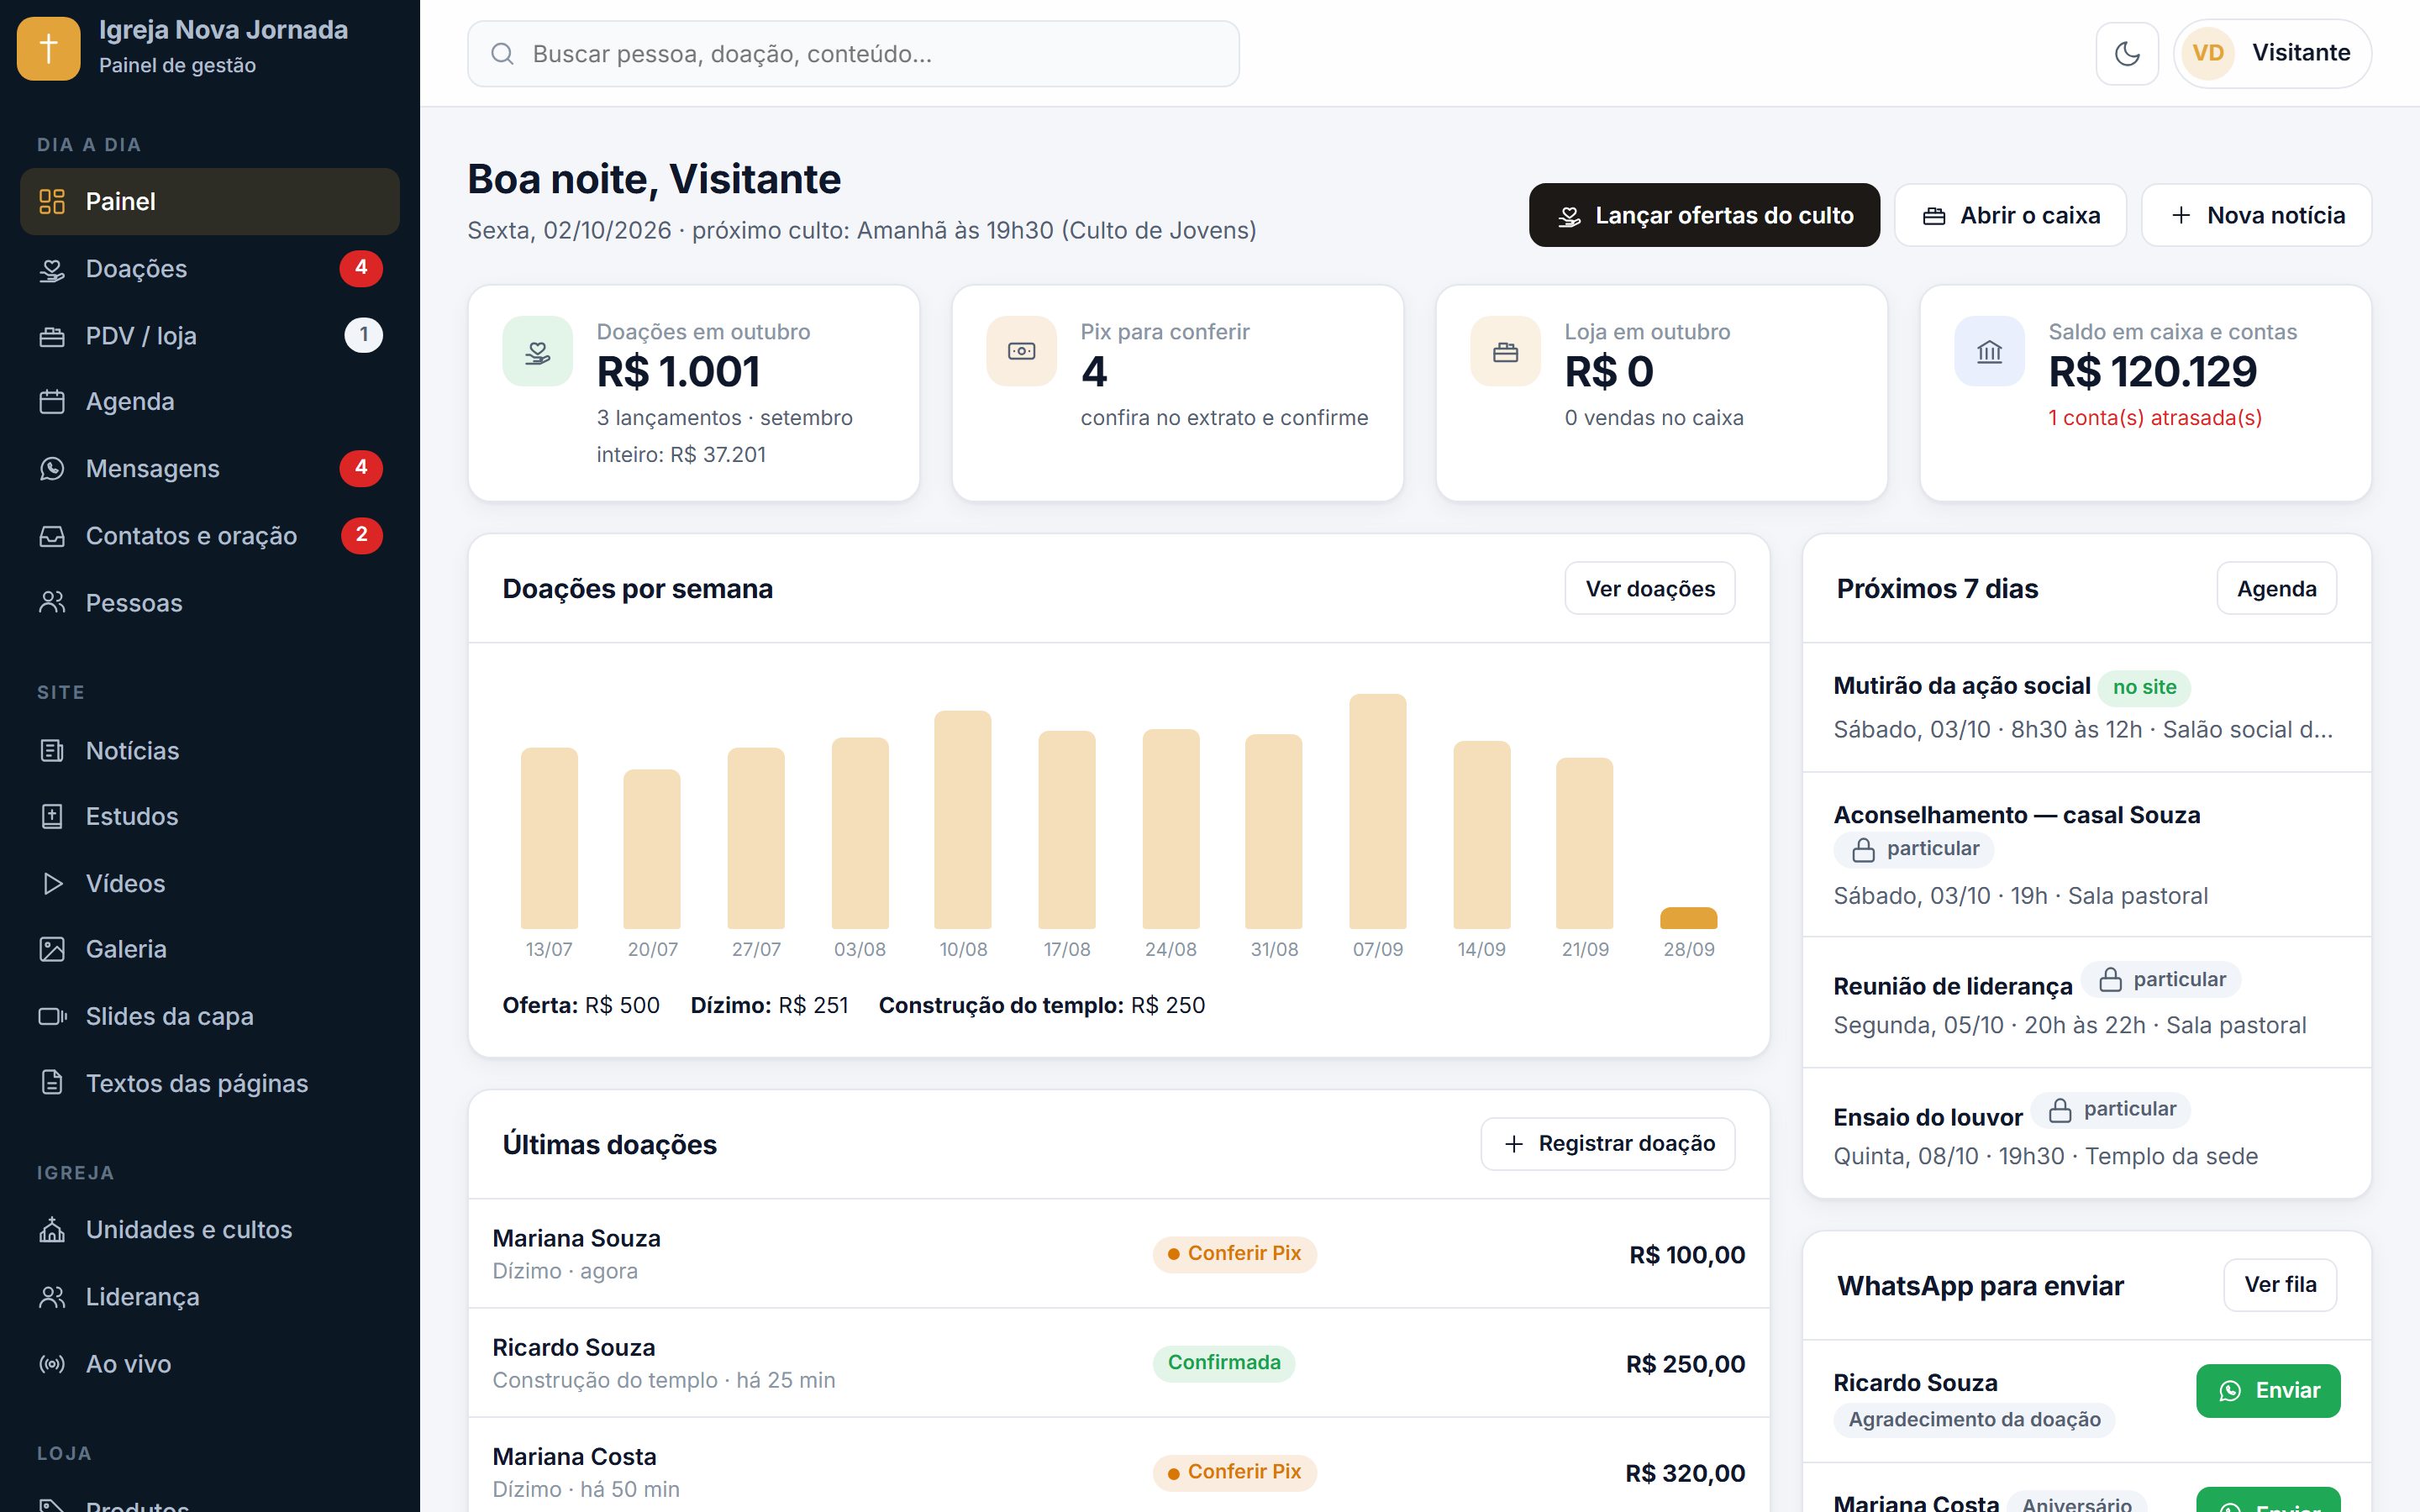Send WhatsApp to Ricardo Souza with Enviar

coord(2268,1390)
